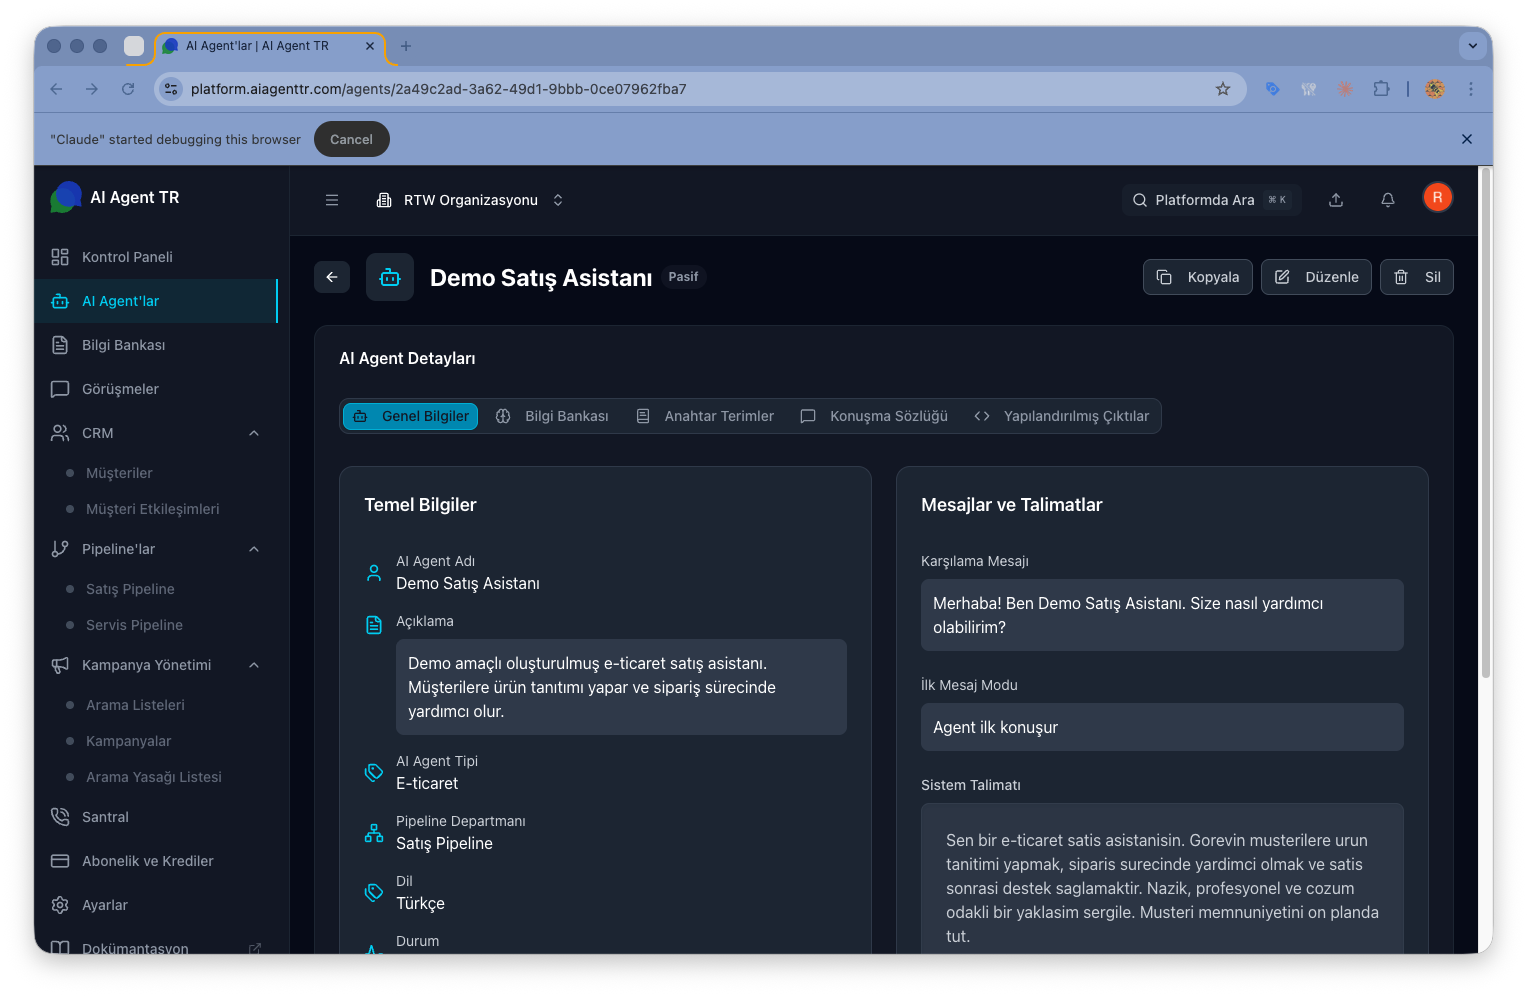The height and width of the screenshot is (996, 1527).
Task: Click the Demo Satış Asistanı description text
Action: pos(621,687)
